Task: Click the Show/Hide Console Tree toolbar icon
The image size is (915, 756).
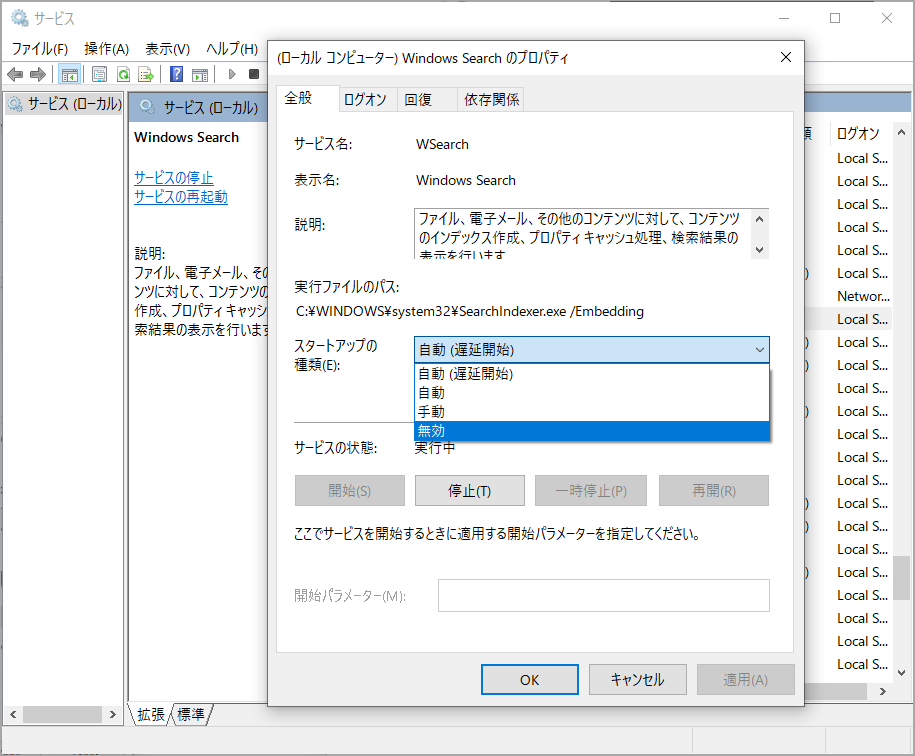Action: pos(70,74)
